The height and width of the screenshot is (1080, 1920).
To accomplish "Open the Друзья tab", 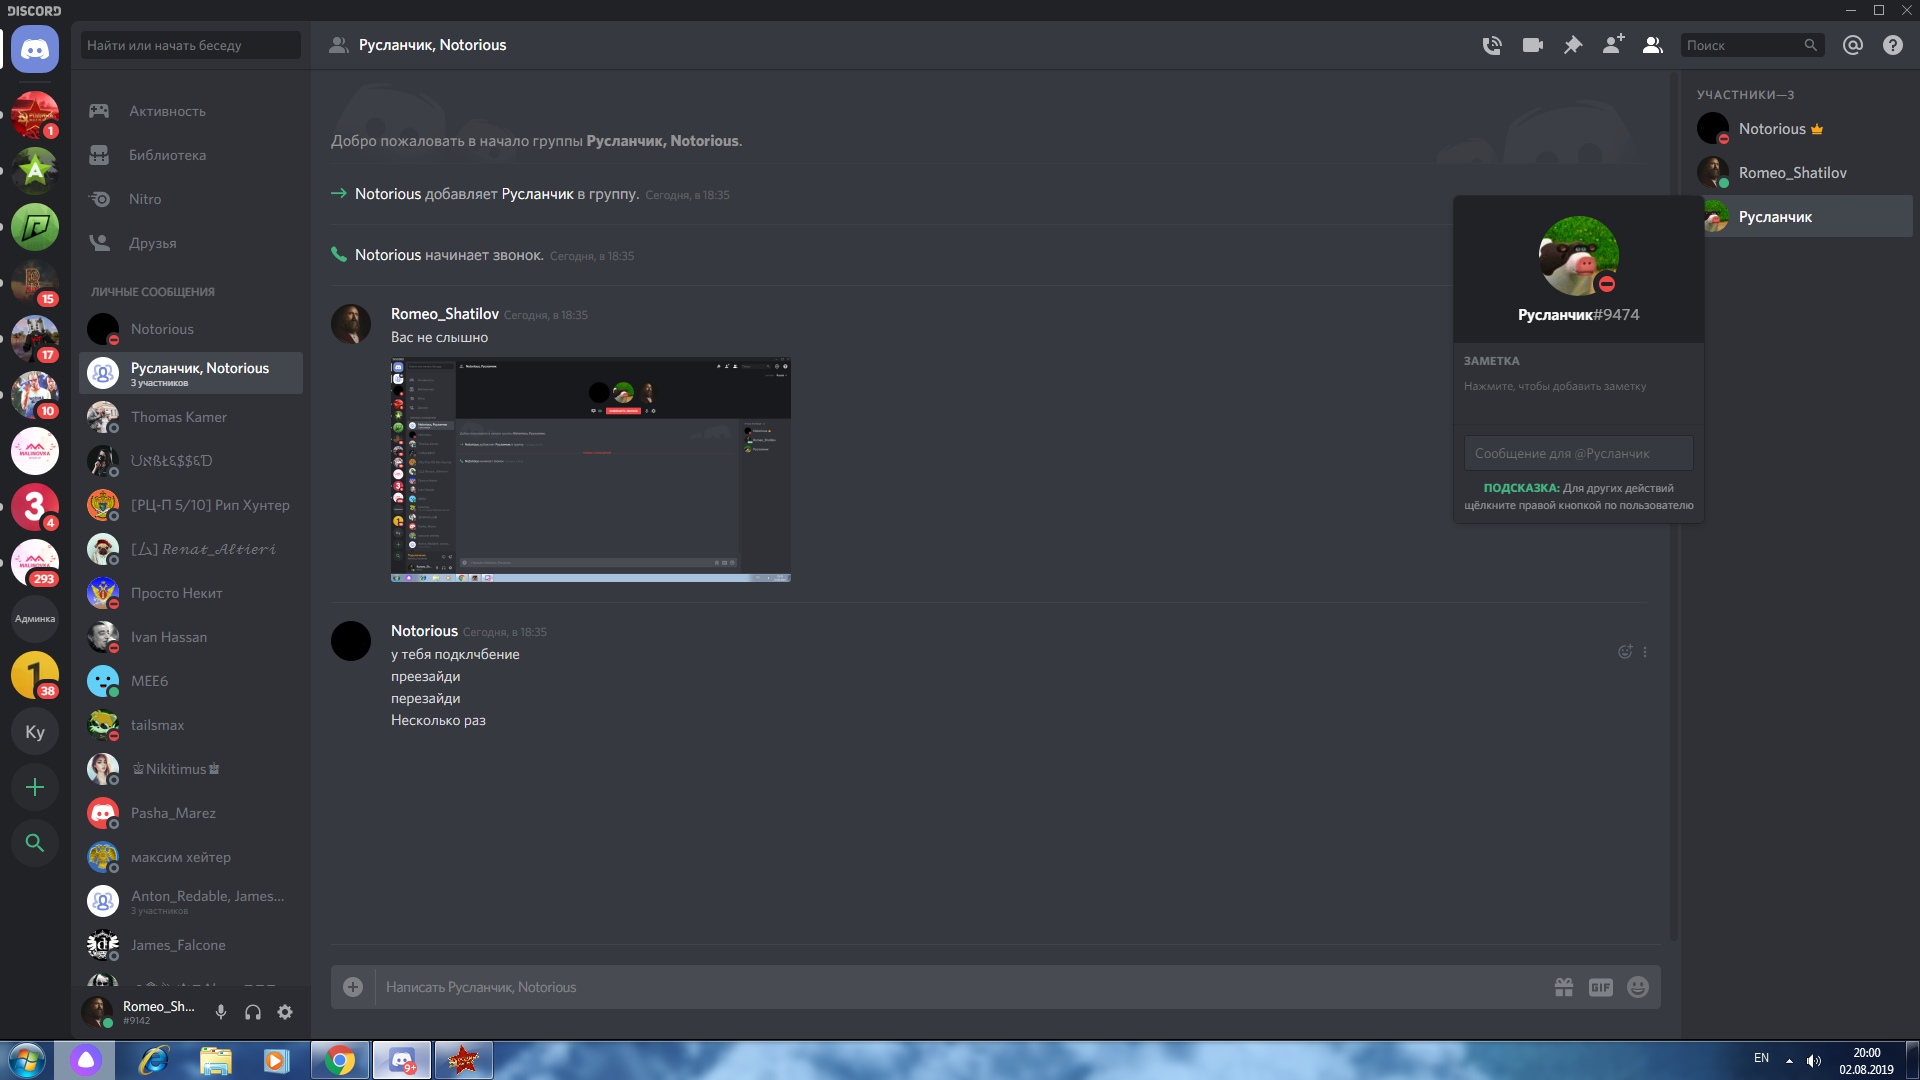I will (152, 243).
